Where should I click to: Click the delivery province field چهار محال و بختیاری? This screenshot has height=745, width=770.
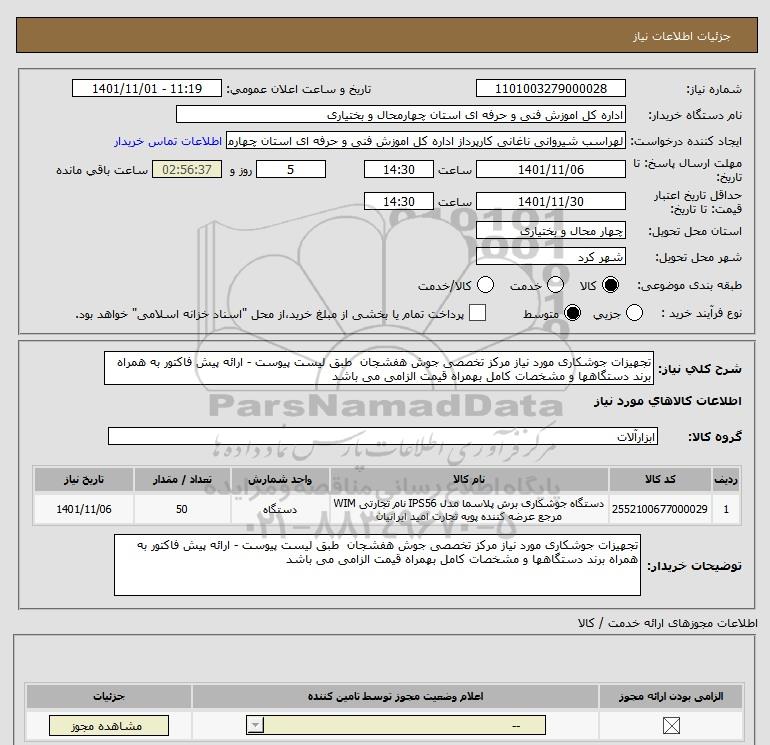coord(550,231)
